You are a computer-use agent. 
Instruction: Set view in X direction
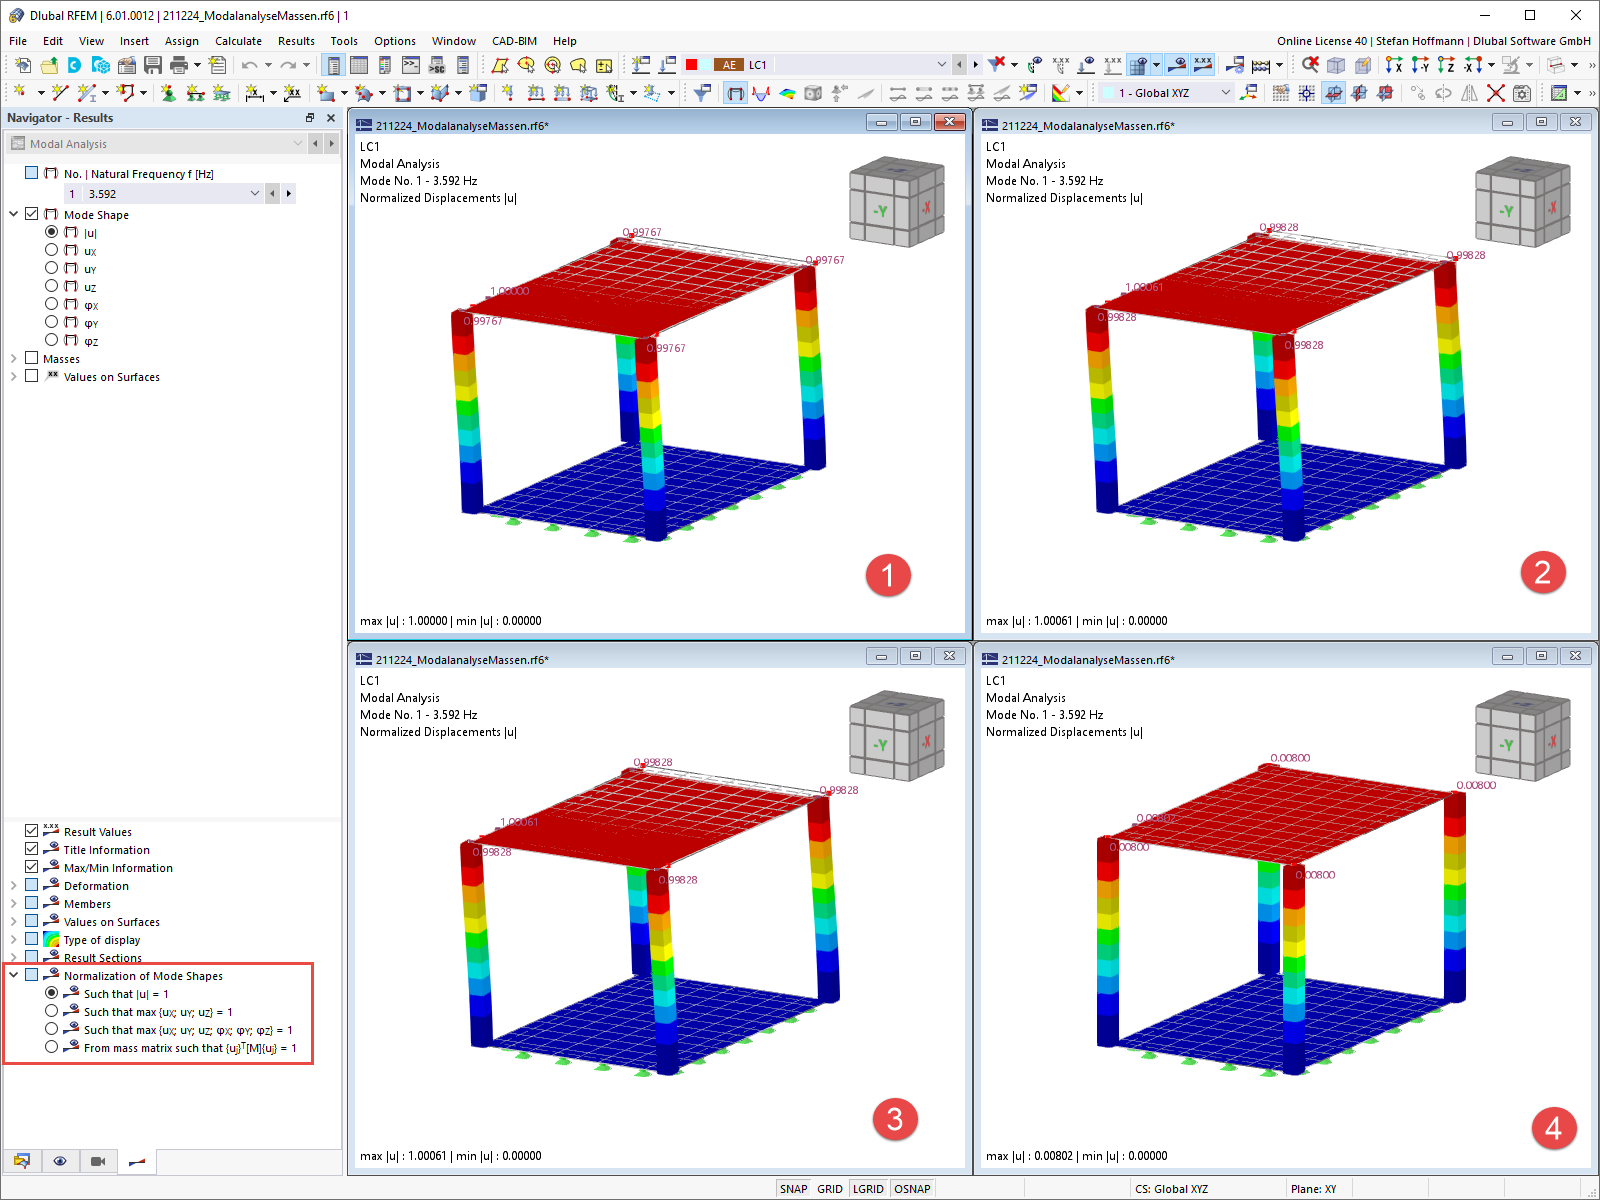pos(1393,65)
